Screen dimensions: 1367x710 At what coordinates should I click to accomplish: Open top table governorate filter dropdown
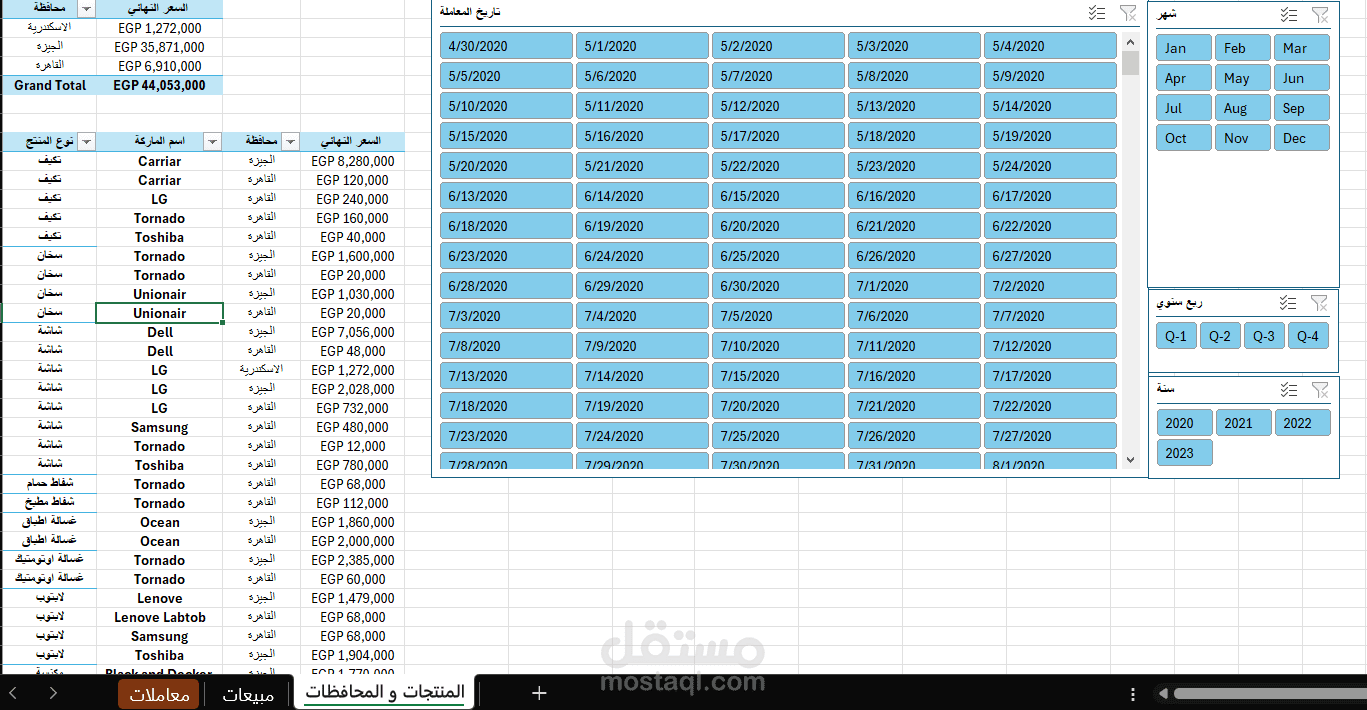[x=86, y=9]
